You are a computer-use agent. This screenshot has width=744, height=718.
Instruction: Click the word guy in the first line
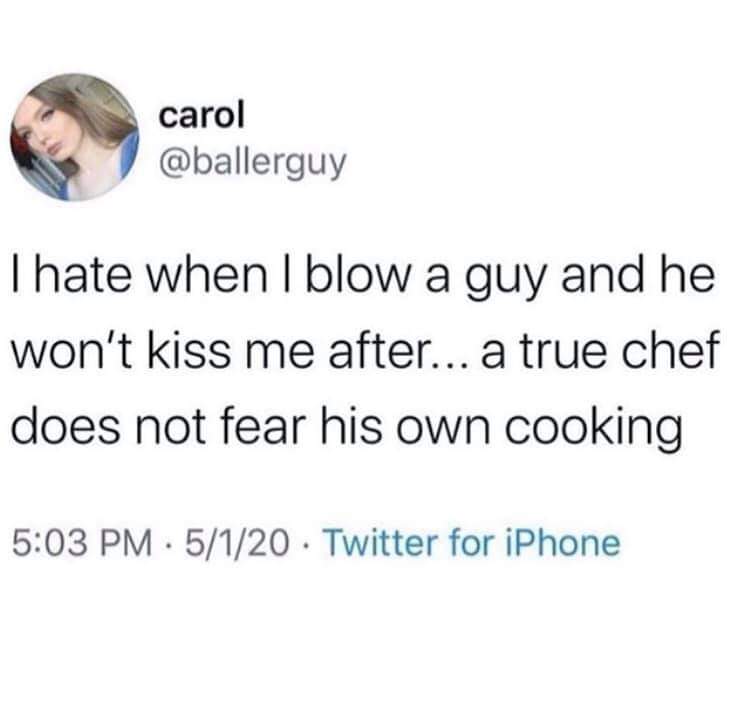coord(504,282)
